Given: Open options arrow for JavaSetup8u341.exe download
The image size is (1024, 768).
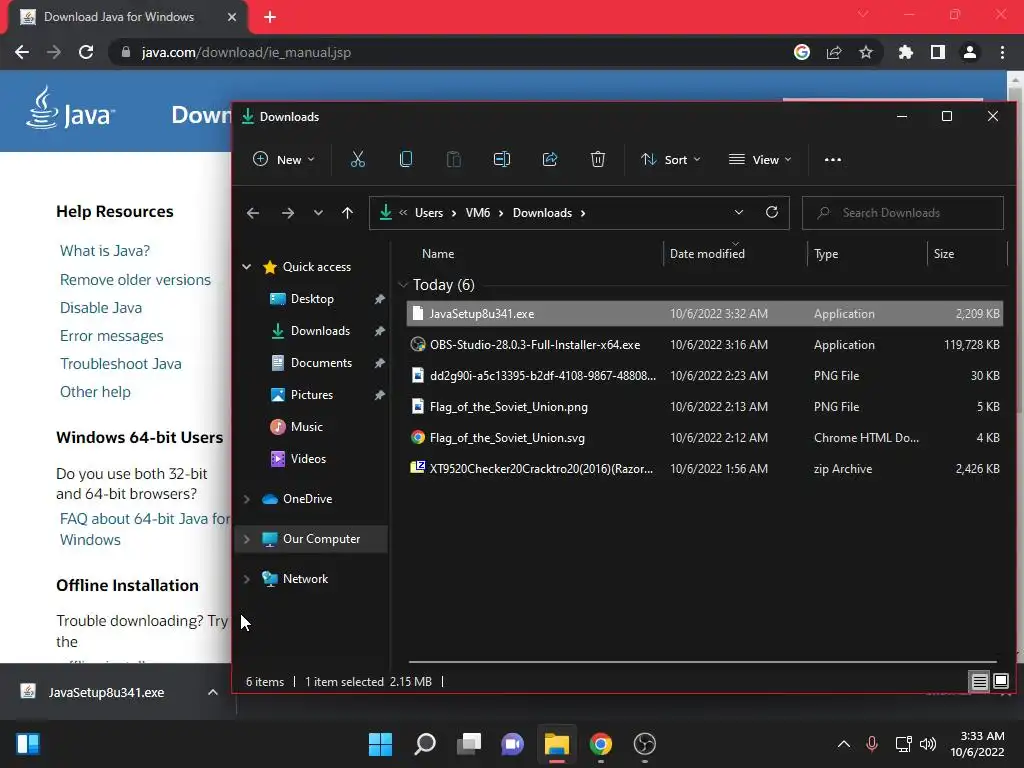Looking at the screenshot, I should point(213,692).
